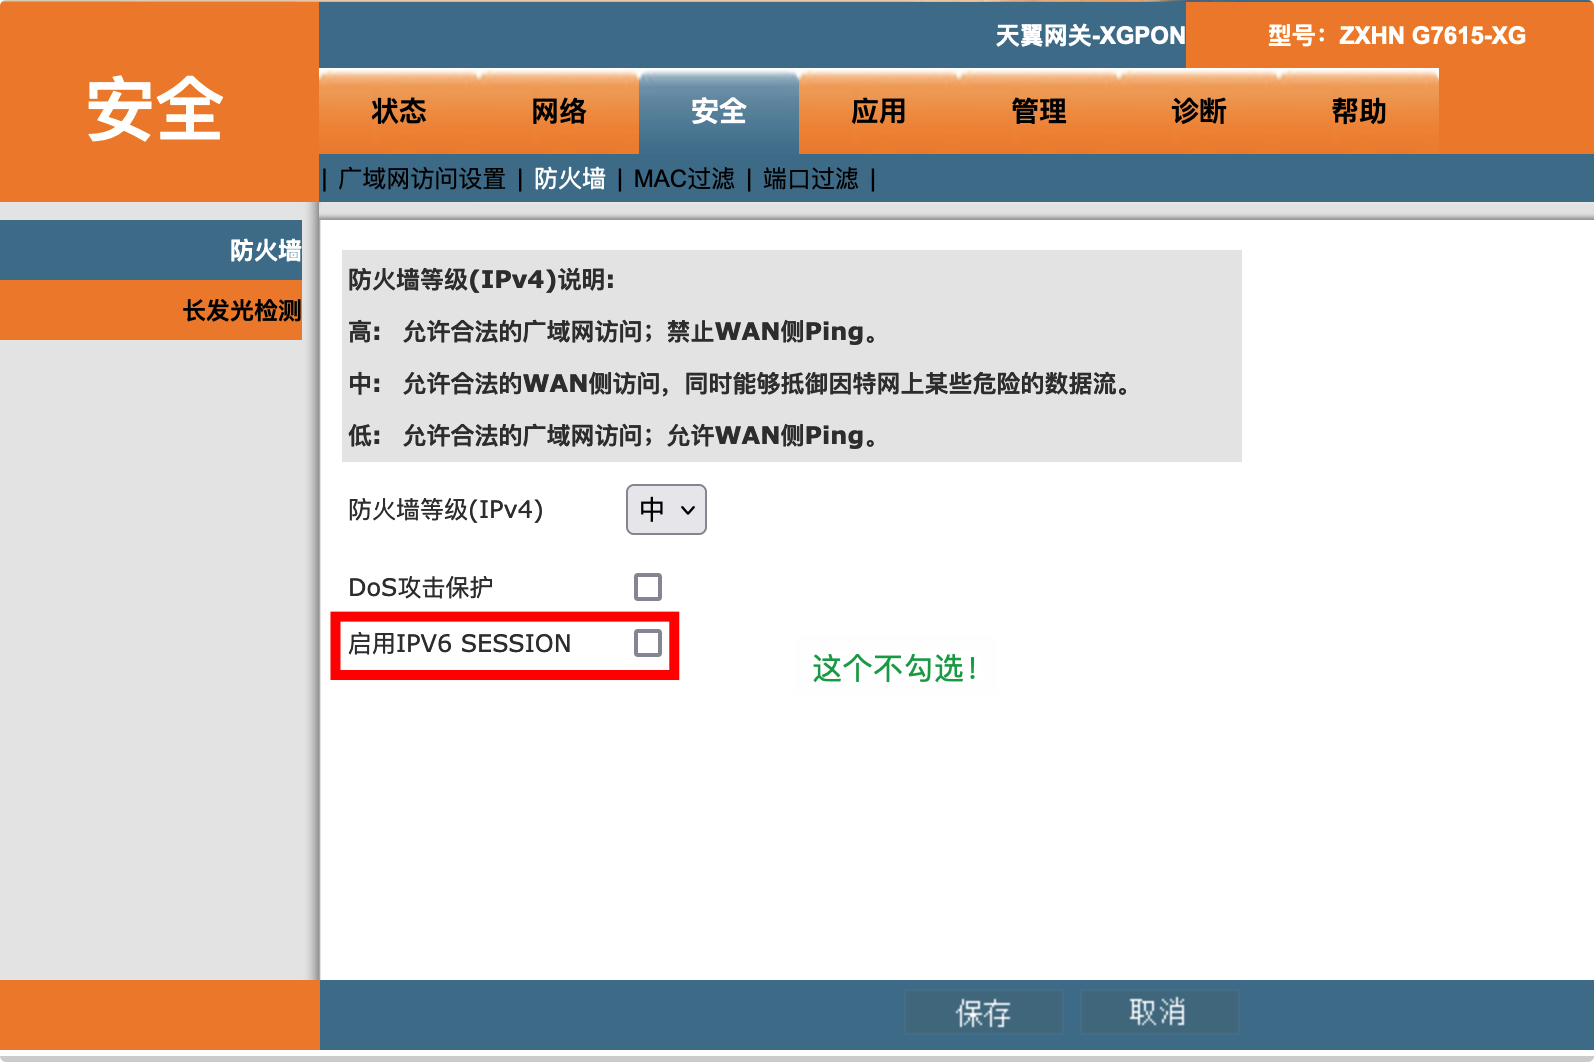
Task: Open the 诊断 tab
Action: (1199, 111)
